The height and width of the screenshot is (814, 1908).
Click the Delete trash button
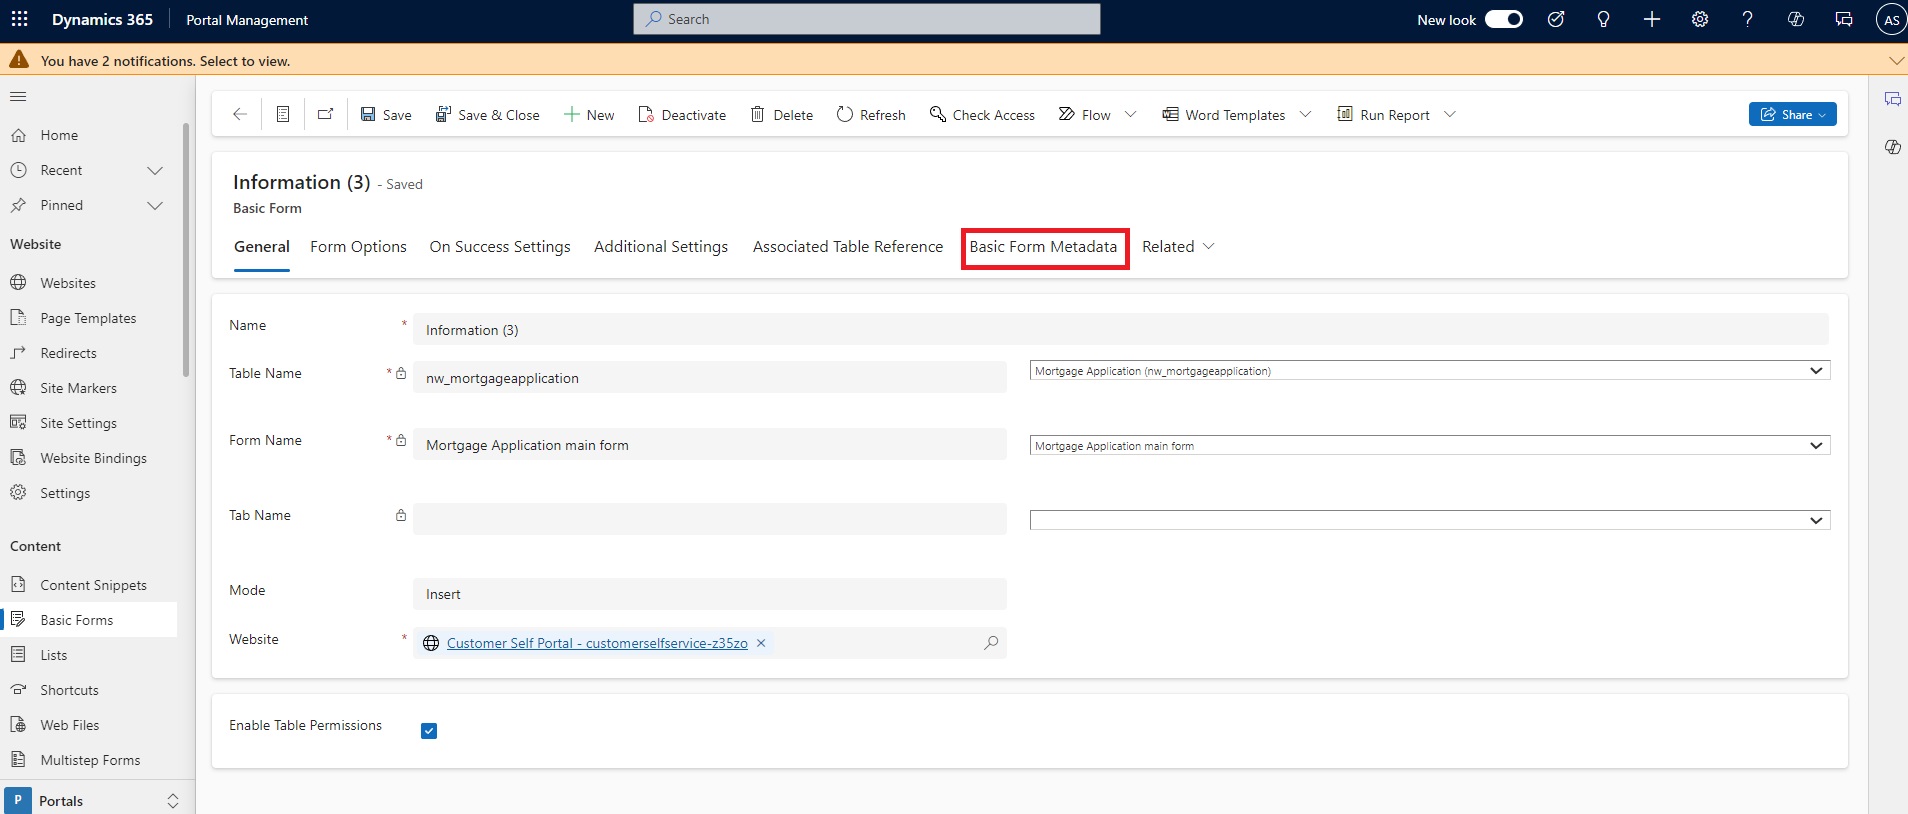pos(782,115)
